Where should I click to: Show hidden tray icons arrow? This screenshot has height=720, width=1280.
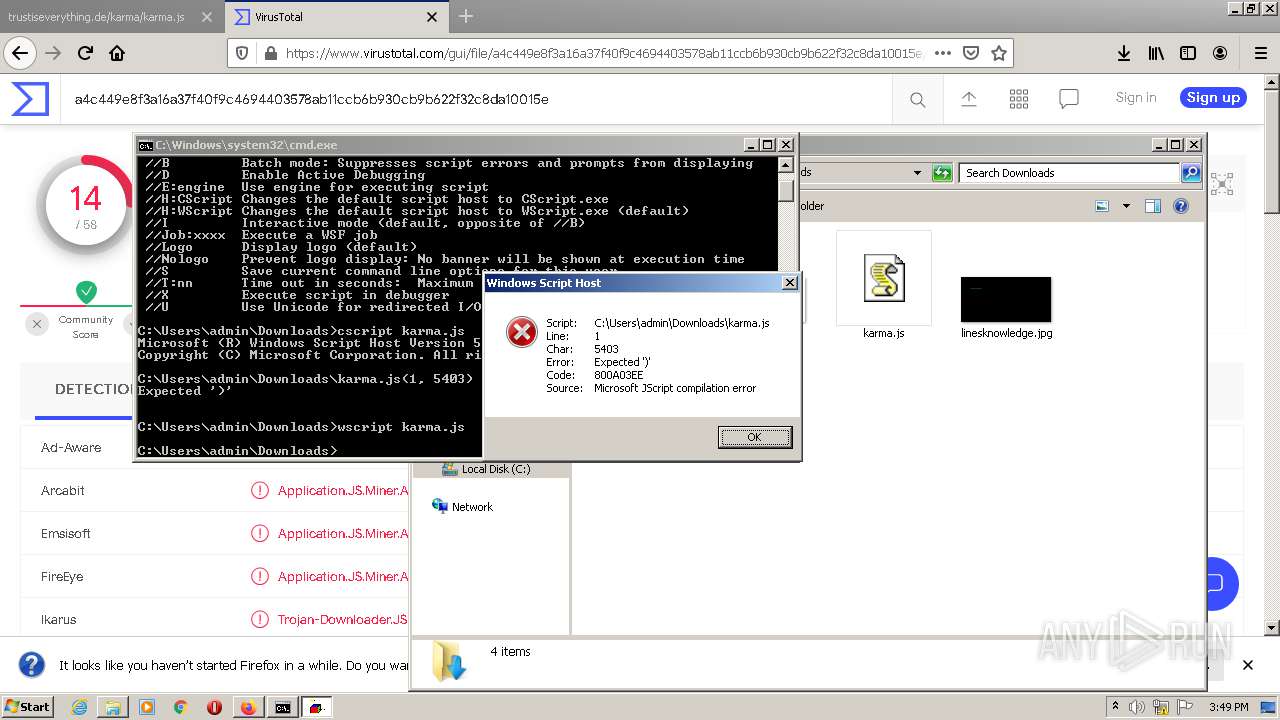pyautogui.click(x=1117, y=707)
